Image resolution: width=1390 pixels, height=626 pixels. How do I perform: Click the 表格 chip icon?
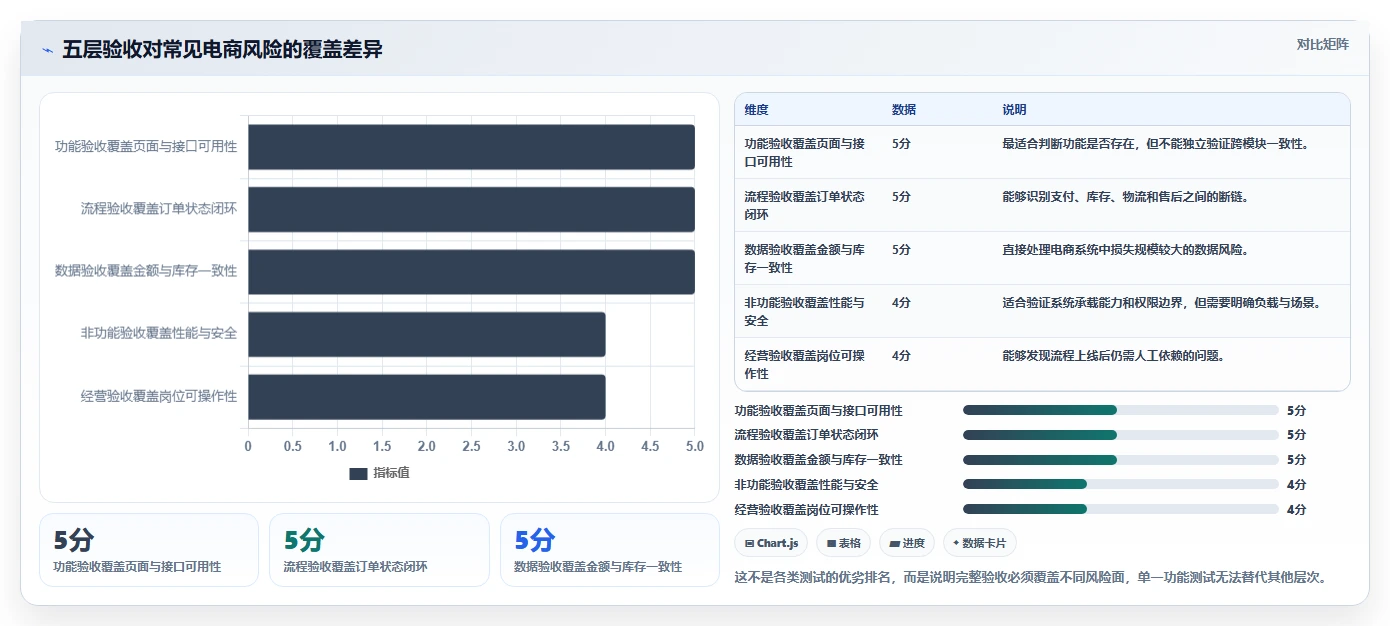click(x=831, y=543)
